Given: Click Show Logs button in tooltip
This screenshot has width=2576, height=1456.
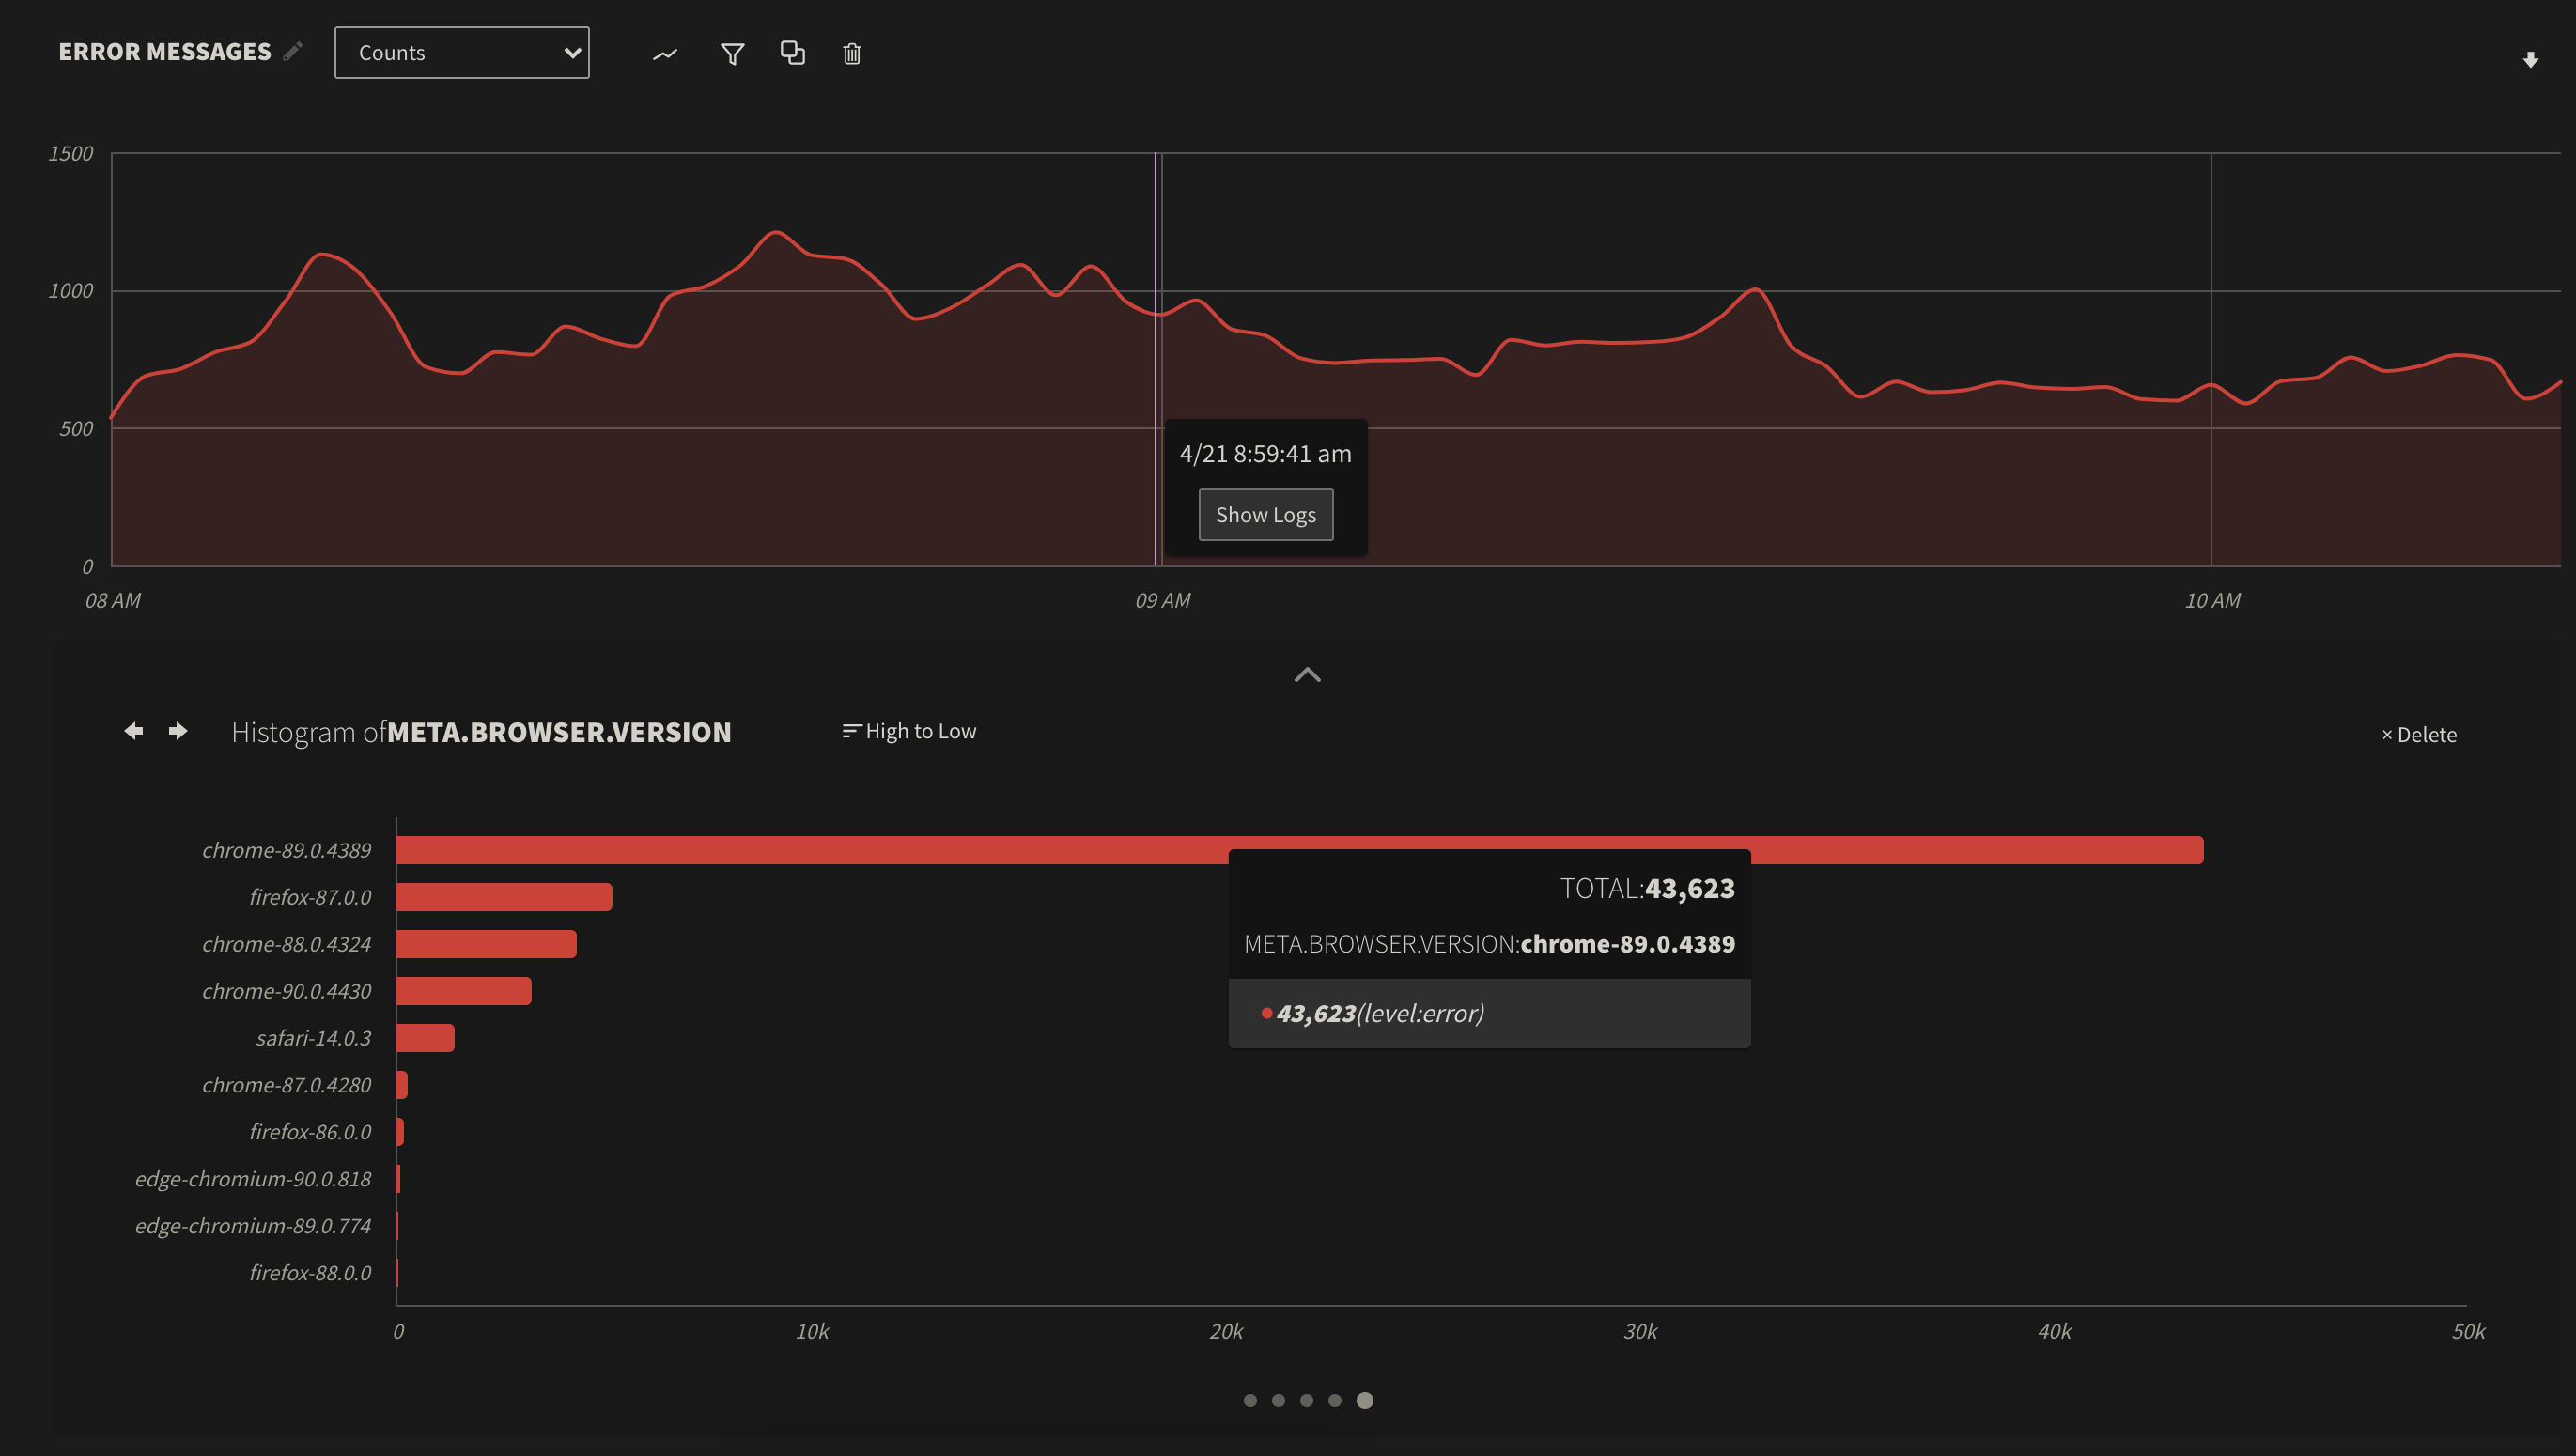Looking at the screenshot, I should [1265, 515].
